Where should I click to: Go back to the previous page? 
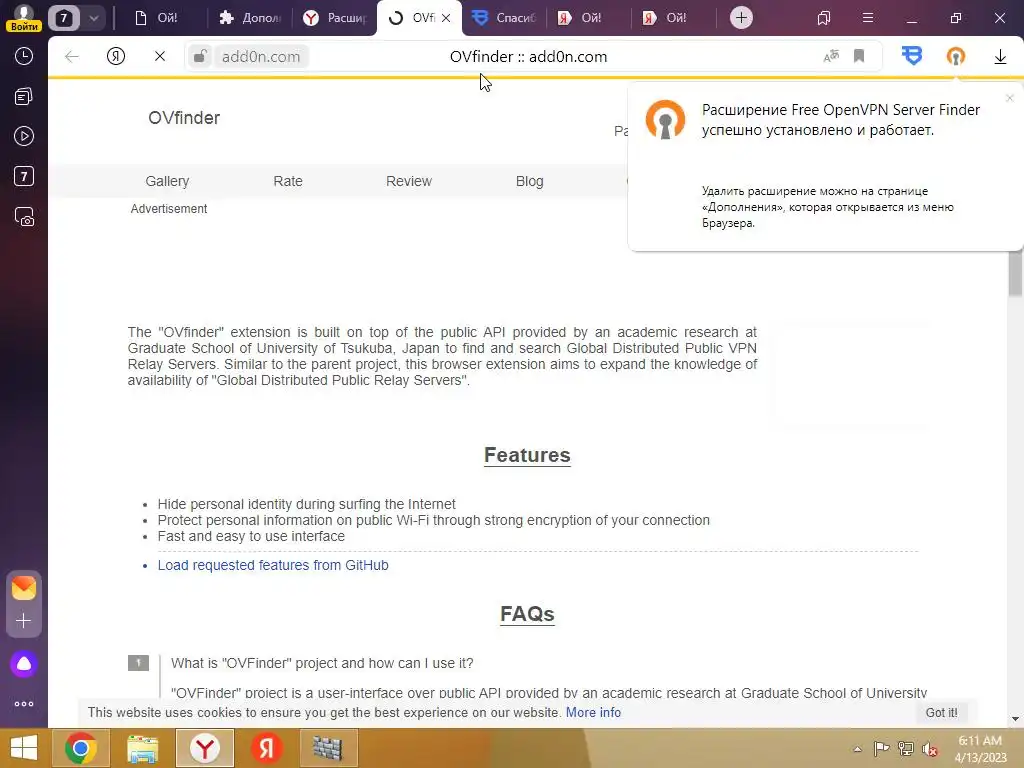click(72, 57)
